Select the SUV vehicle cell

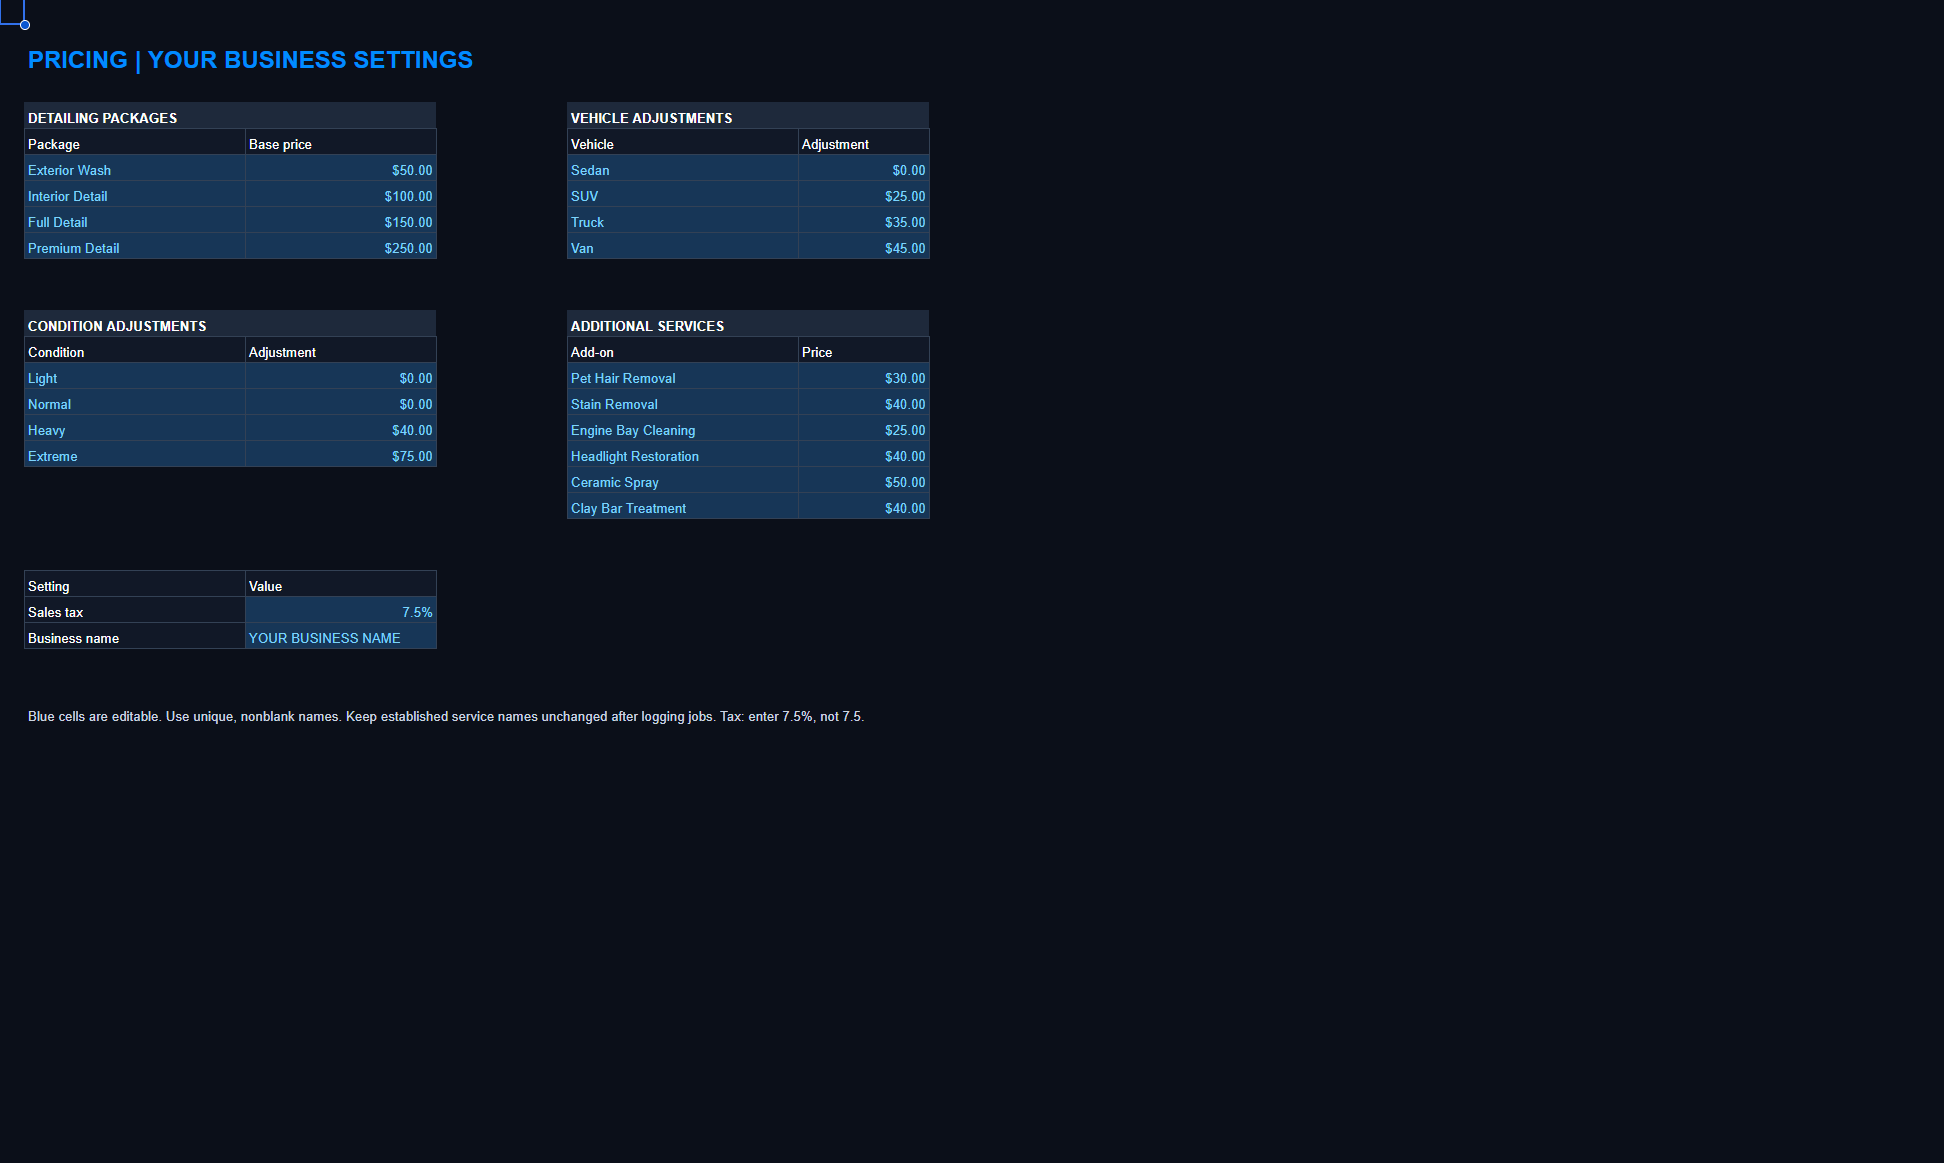(x=682, y=196)
